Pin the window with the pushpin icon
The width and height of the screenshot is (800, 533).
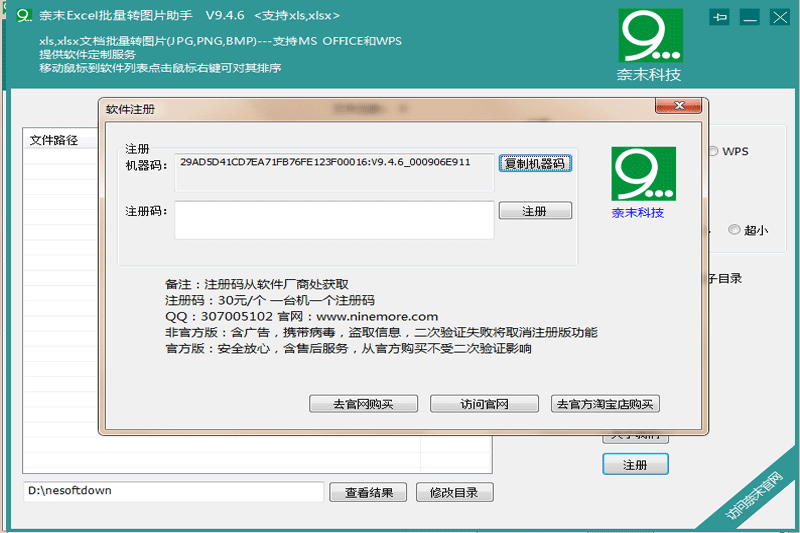tap(719, 17)
